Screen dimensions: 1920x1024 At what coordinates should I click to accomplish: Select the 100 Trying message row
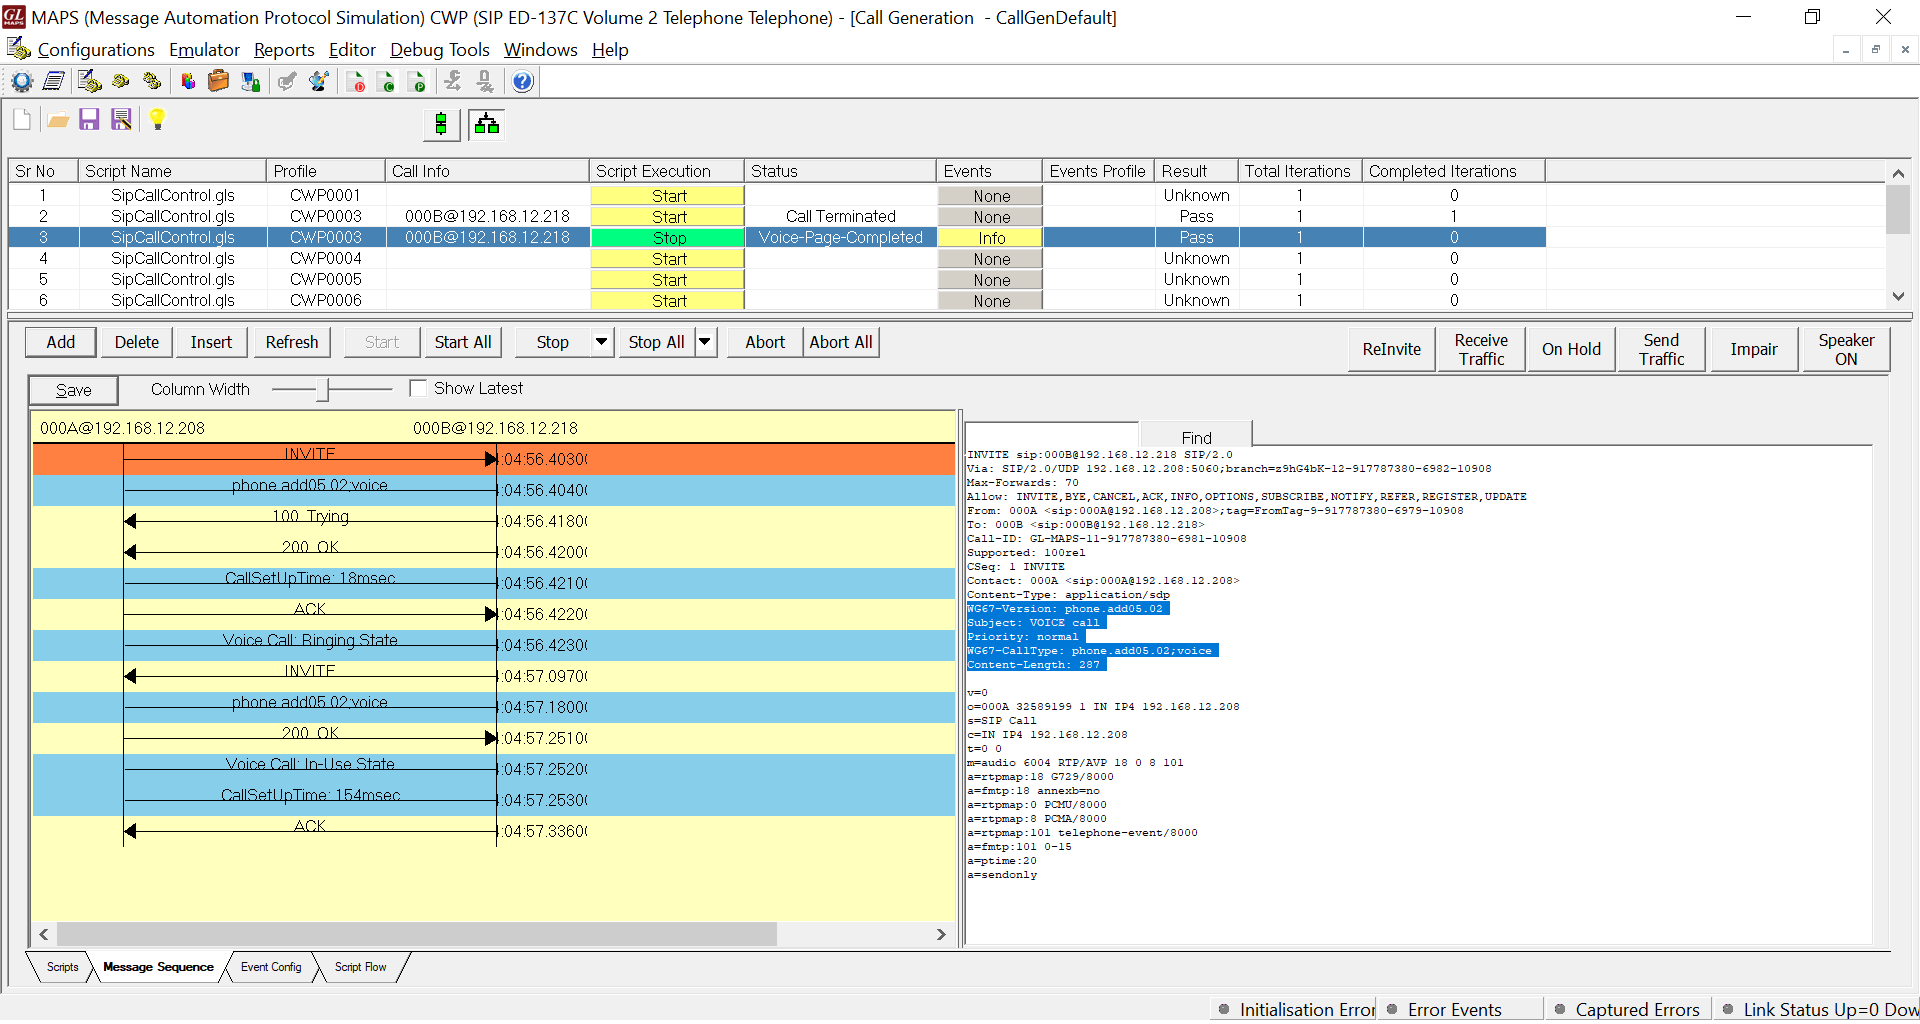point(494,521)
